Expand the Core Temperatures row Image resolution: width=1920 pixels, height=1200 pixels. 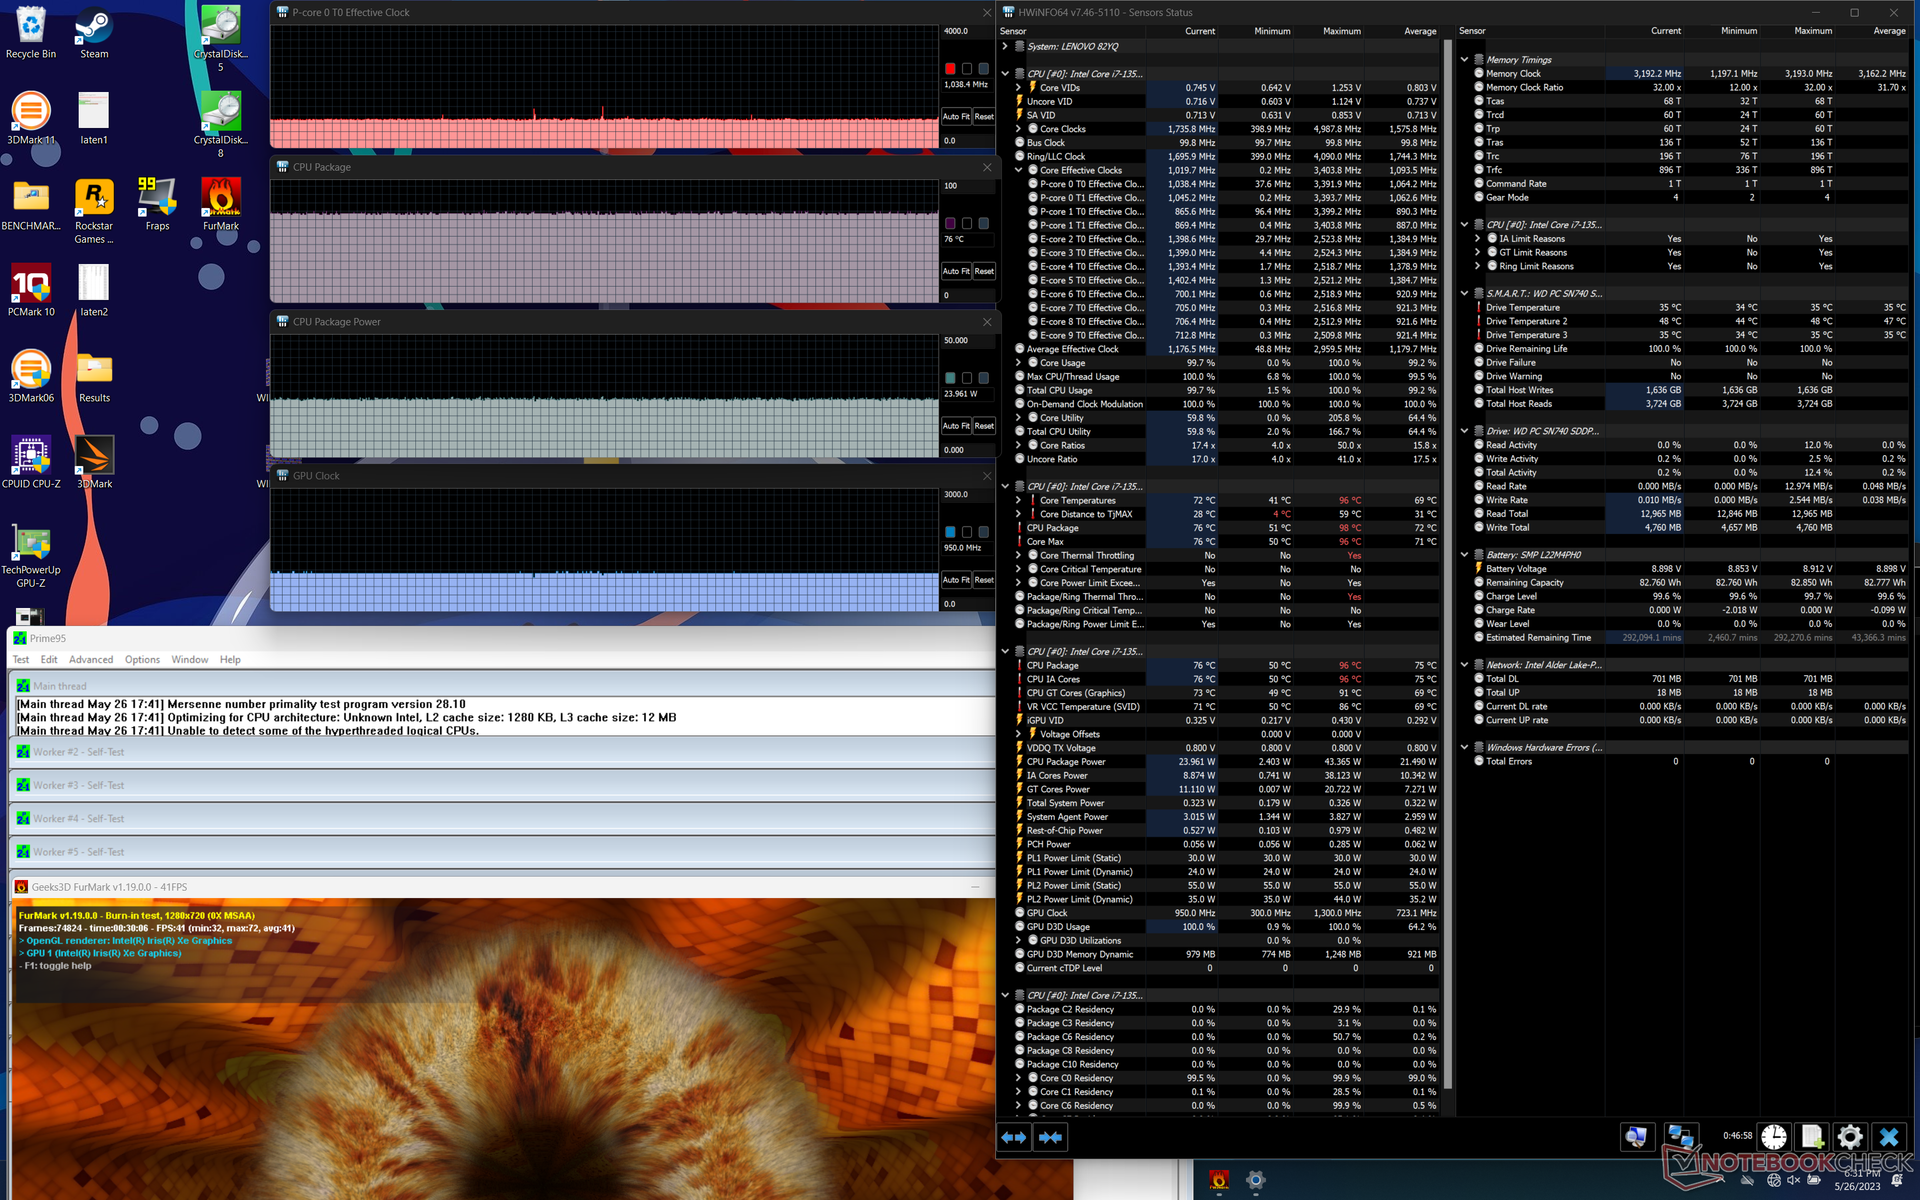click(1019, 500)
